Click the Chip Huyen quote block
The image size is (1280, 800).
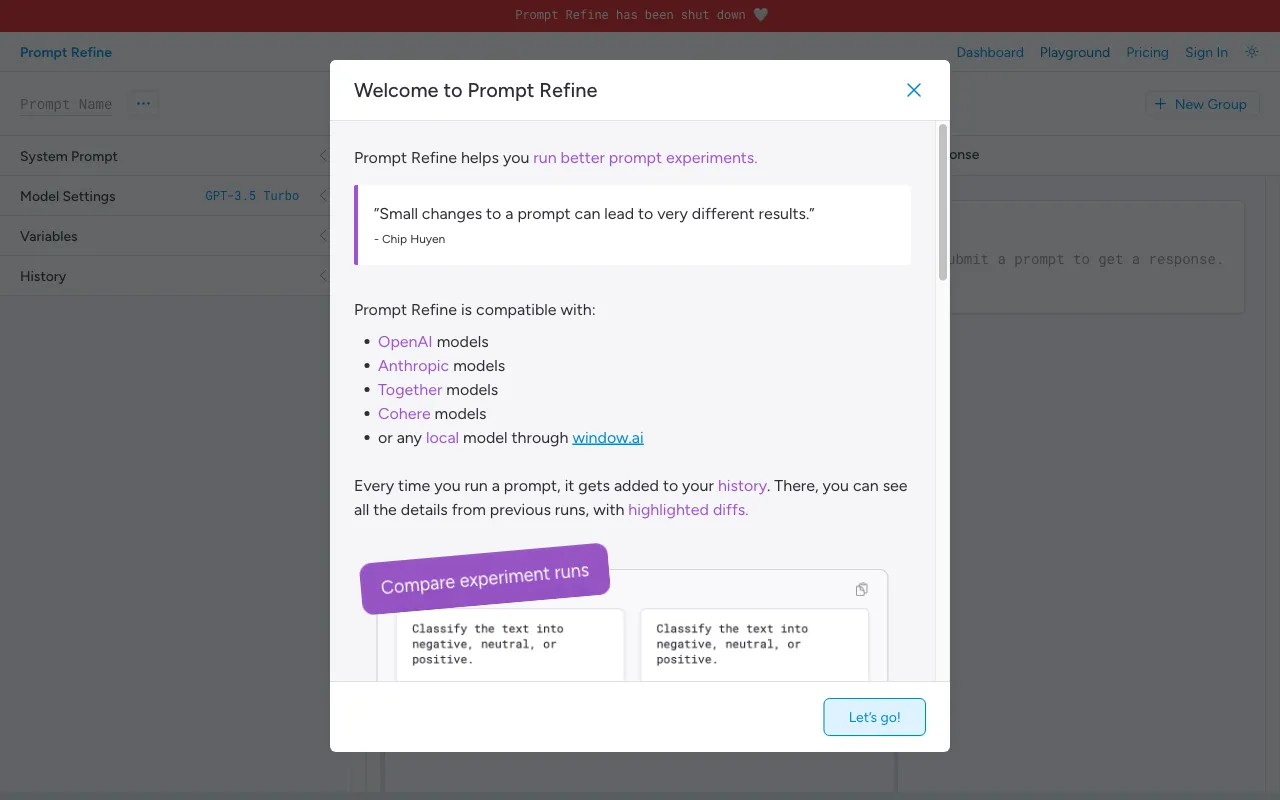632,225
